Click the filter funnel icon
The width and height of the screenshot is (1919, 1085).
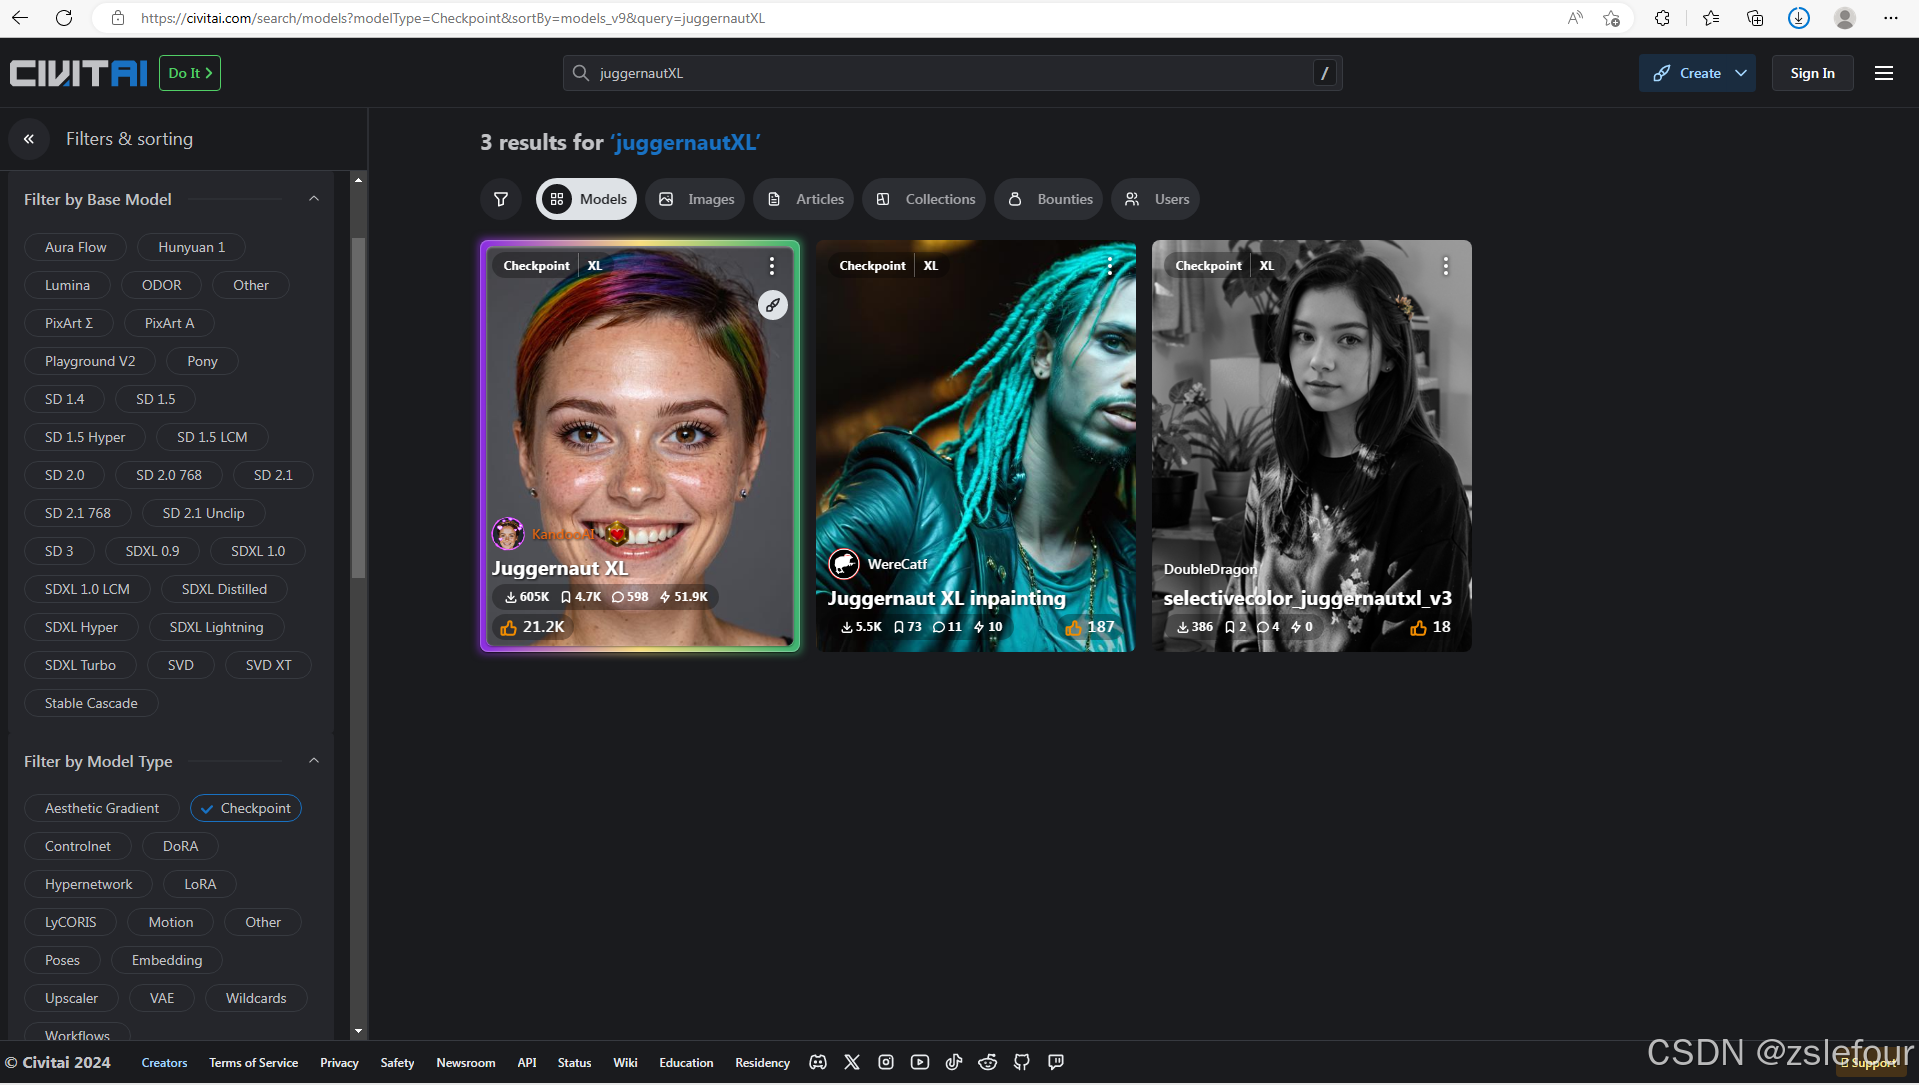[501, 199]
